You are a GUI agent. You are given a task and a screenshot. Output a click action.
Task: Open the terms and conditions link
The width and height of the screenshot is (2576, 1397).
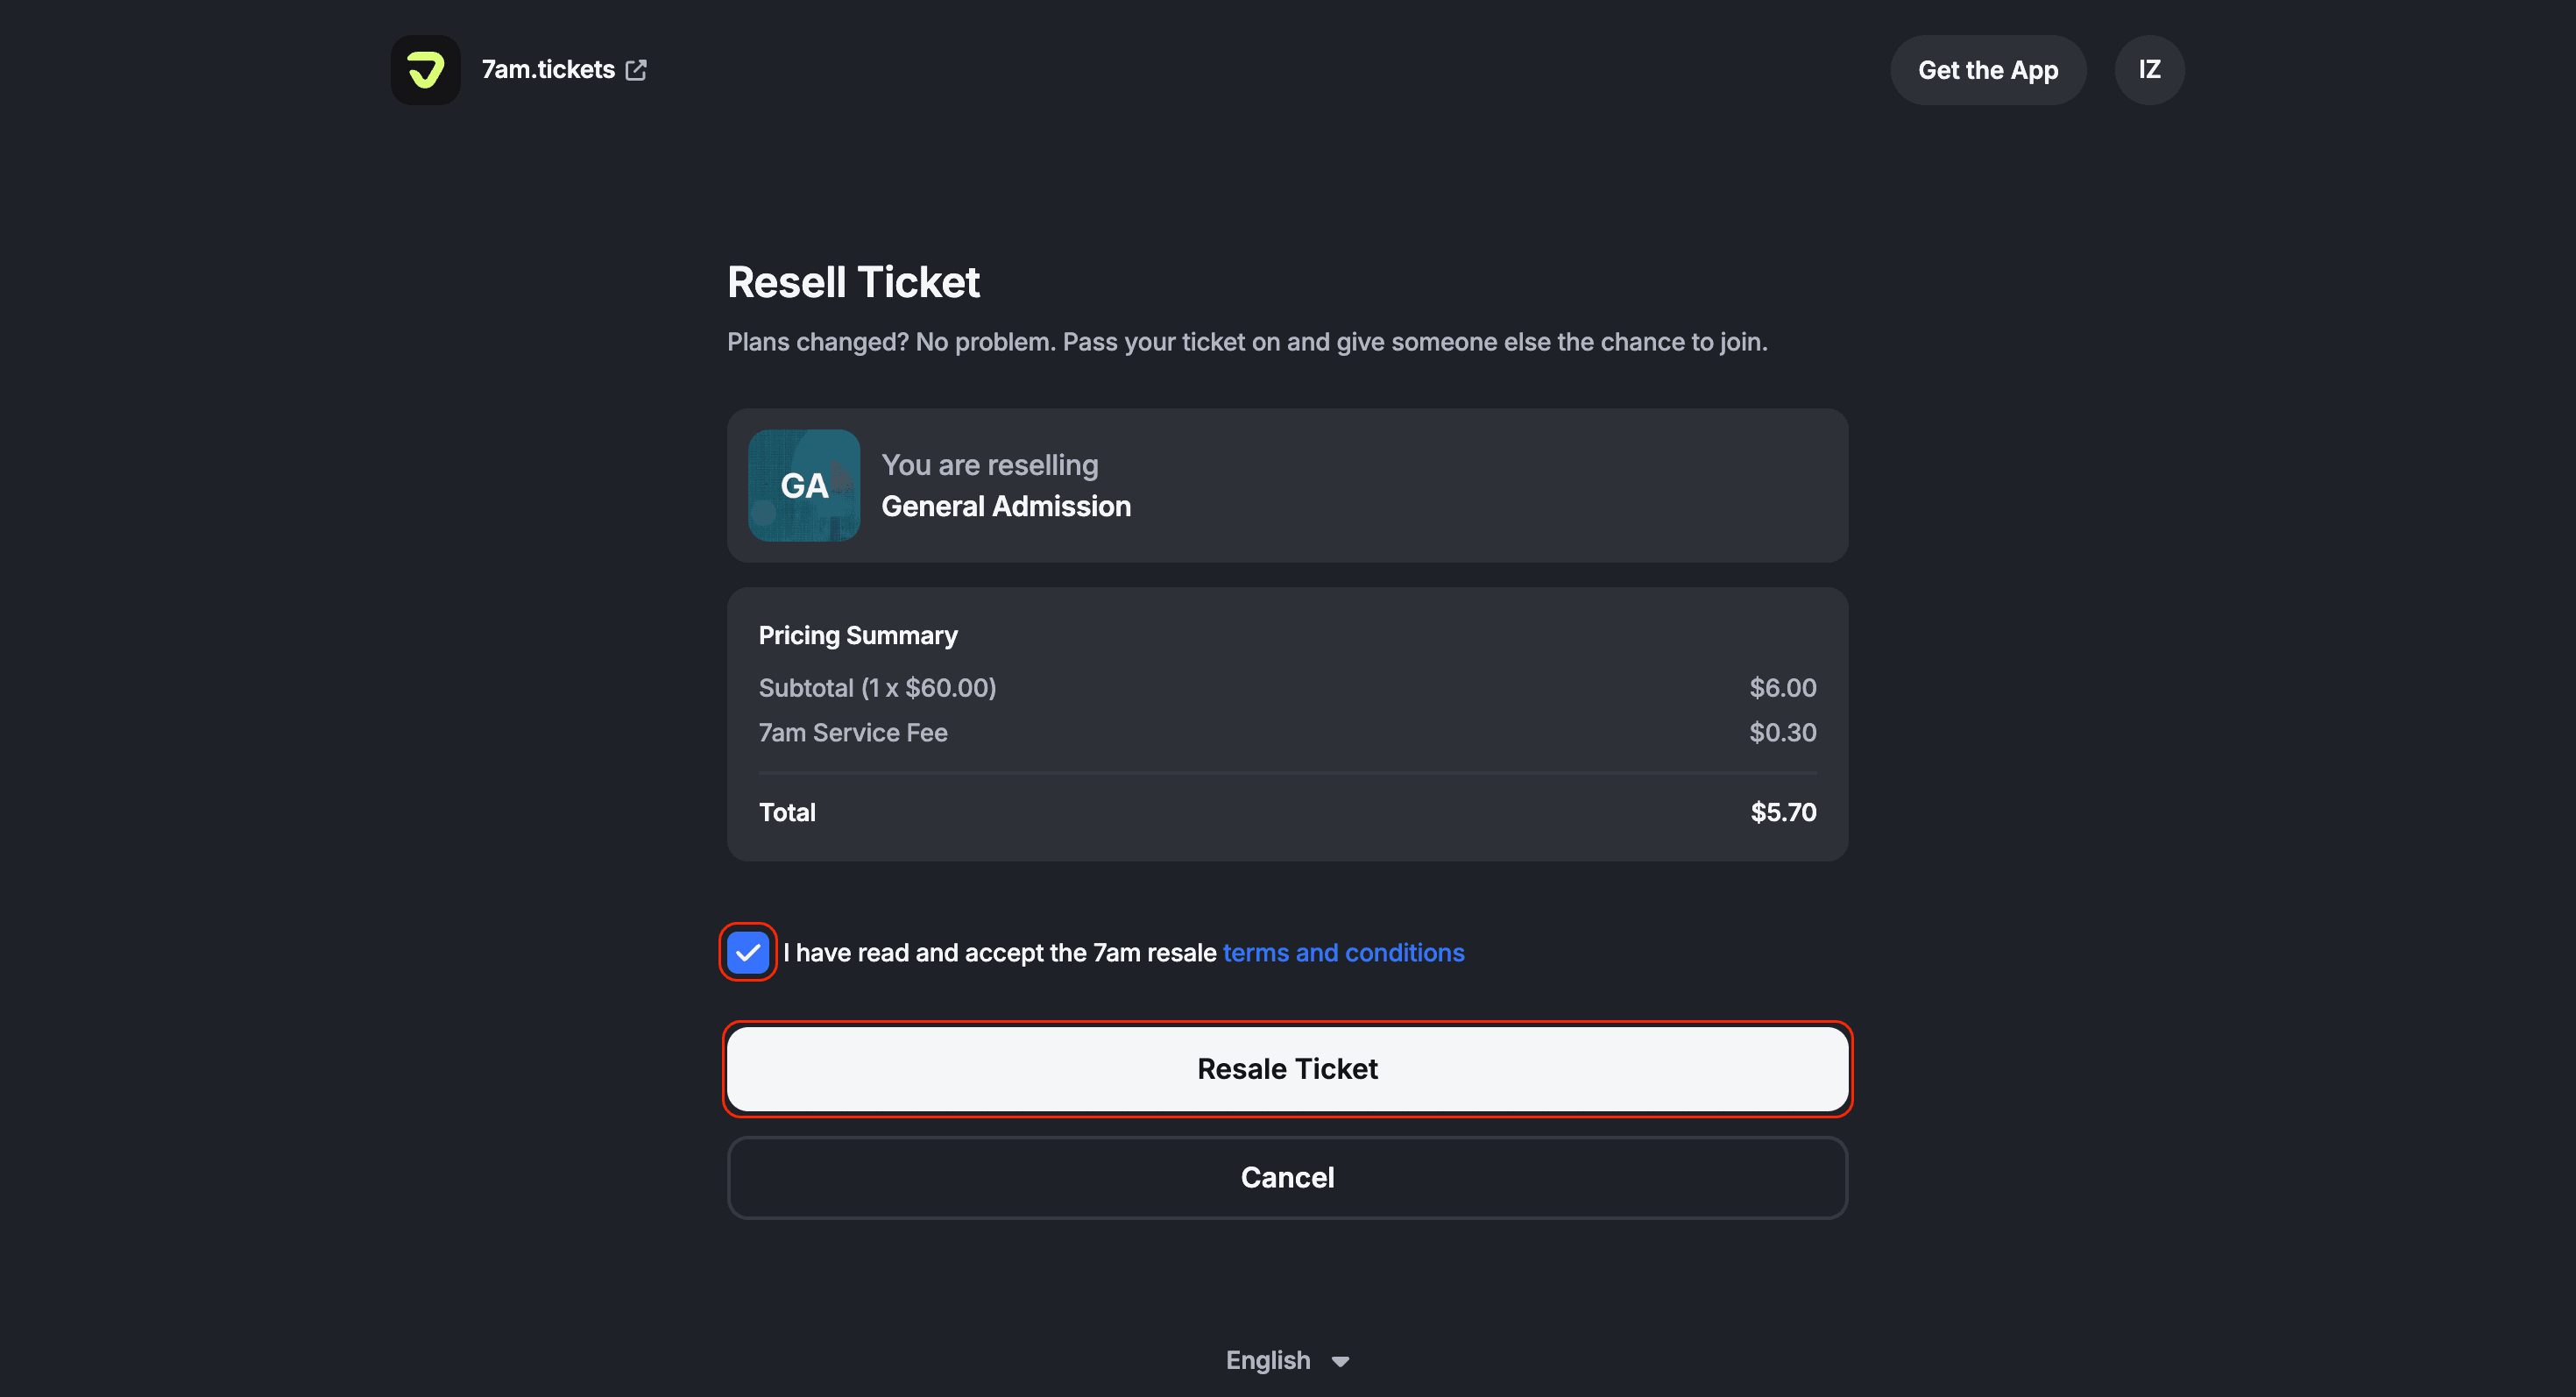[x=1343, y=953]
